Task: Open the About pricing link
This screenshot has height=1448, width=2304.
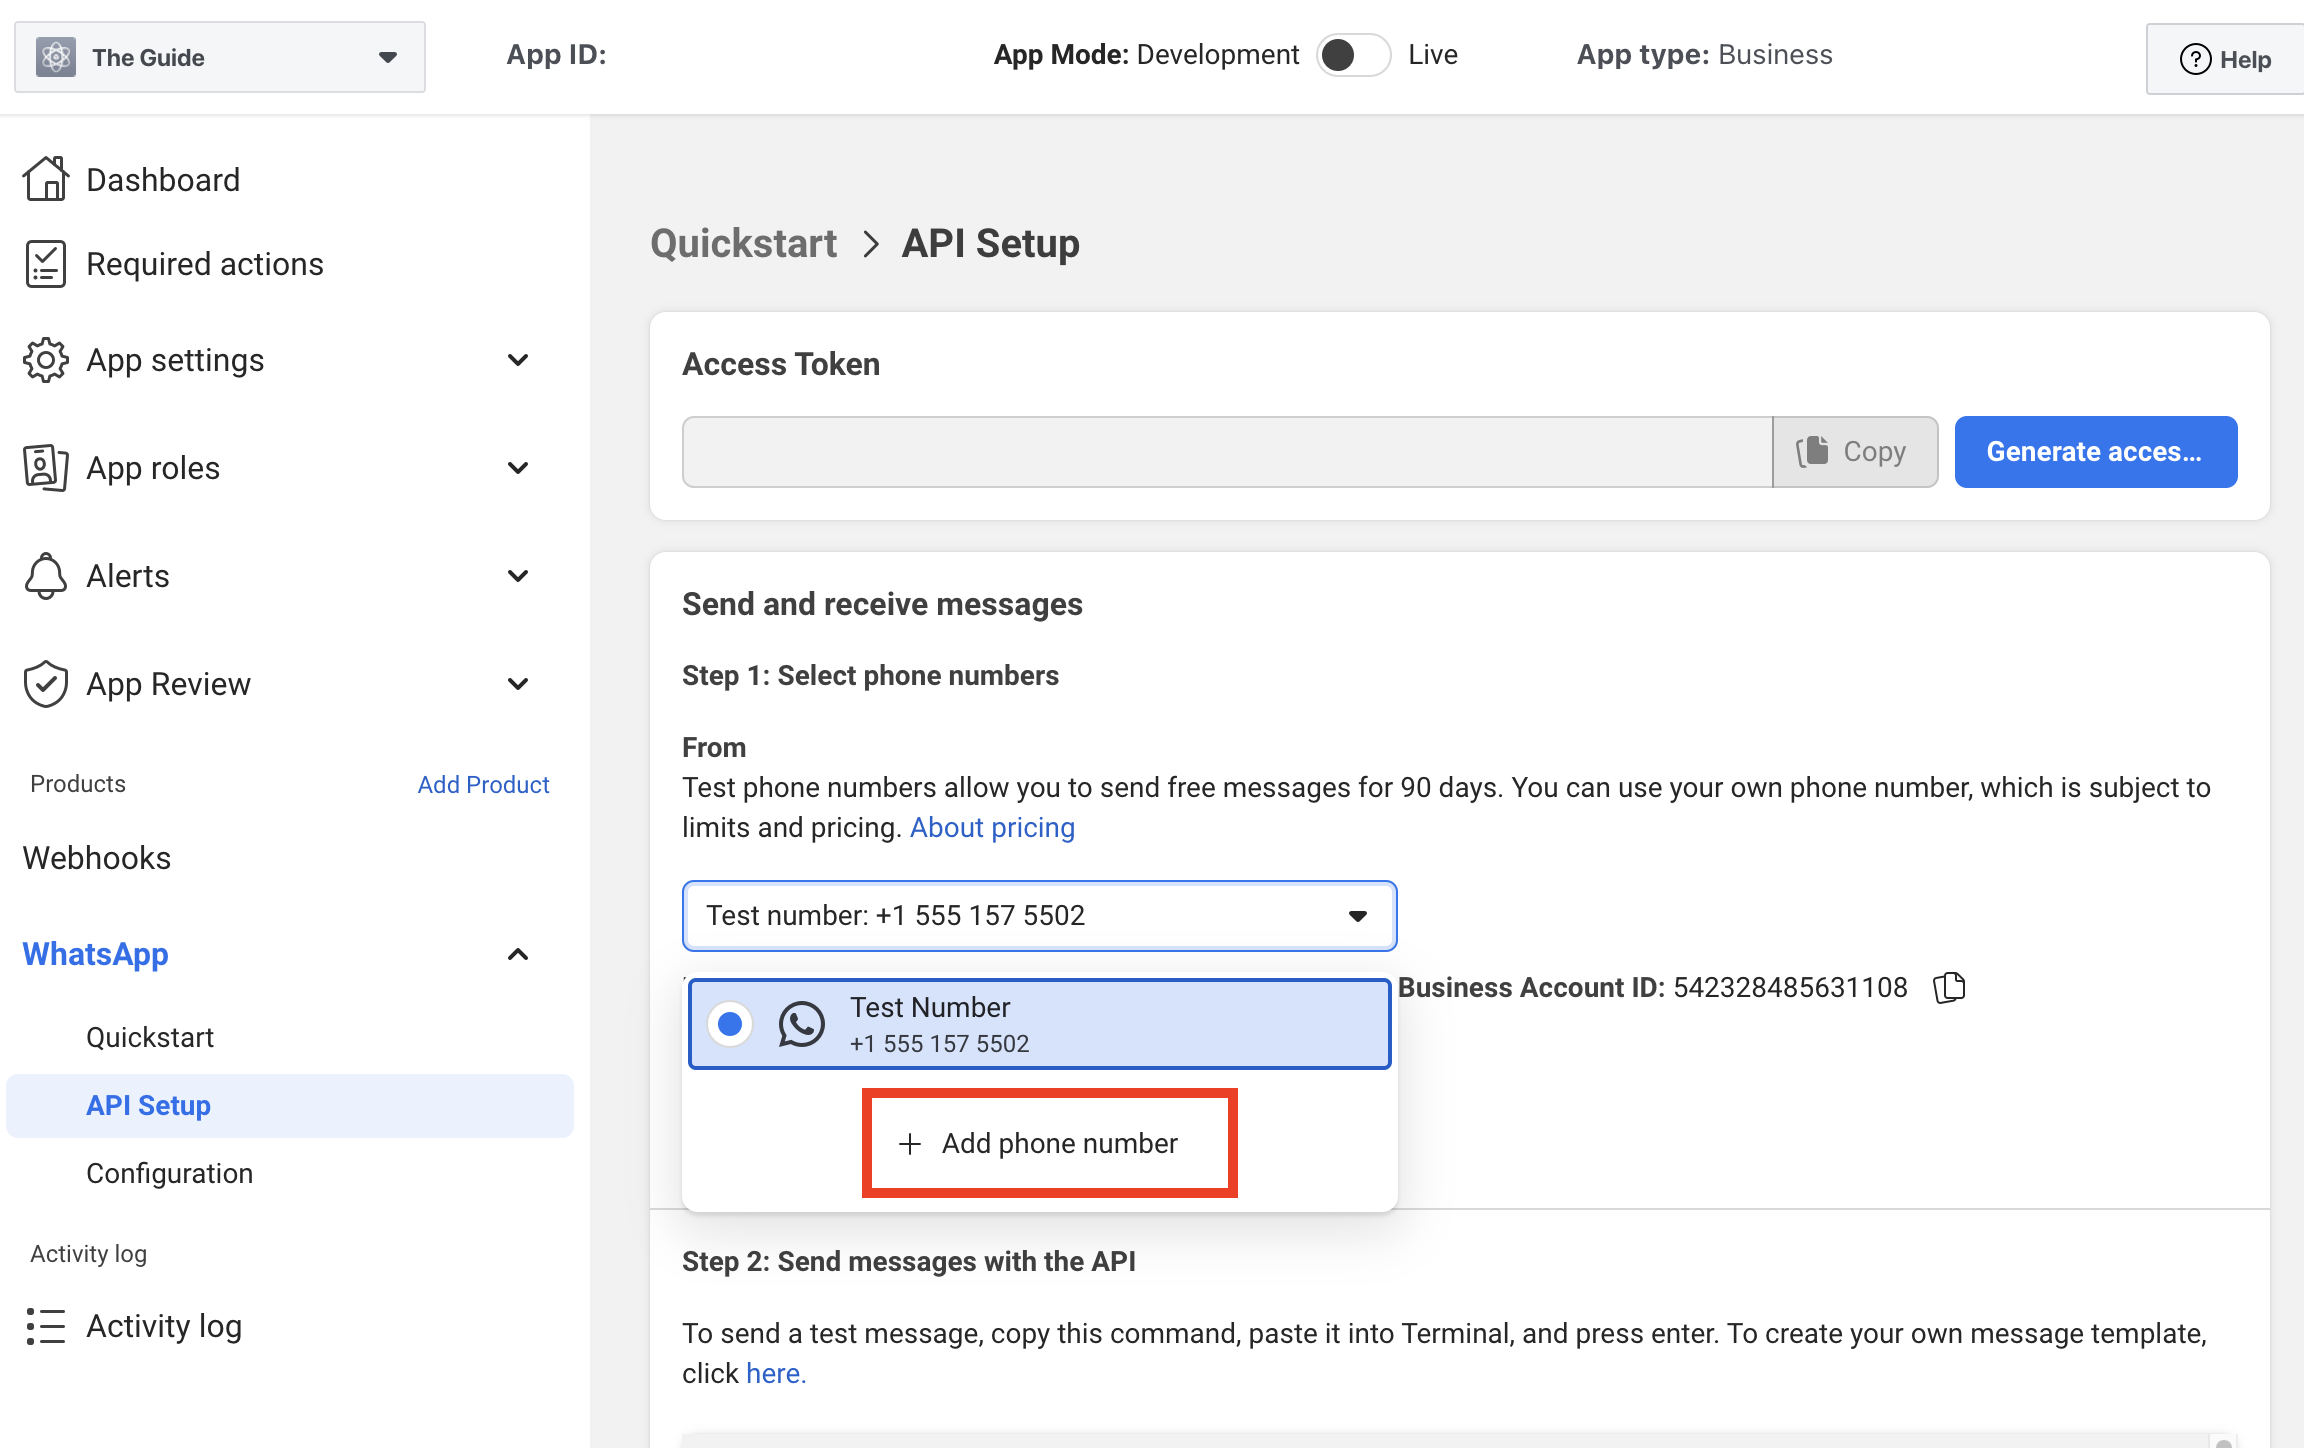Action: coord(992,828)
